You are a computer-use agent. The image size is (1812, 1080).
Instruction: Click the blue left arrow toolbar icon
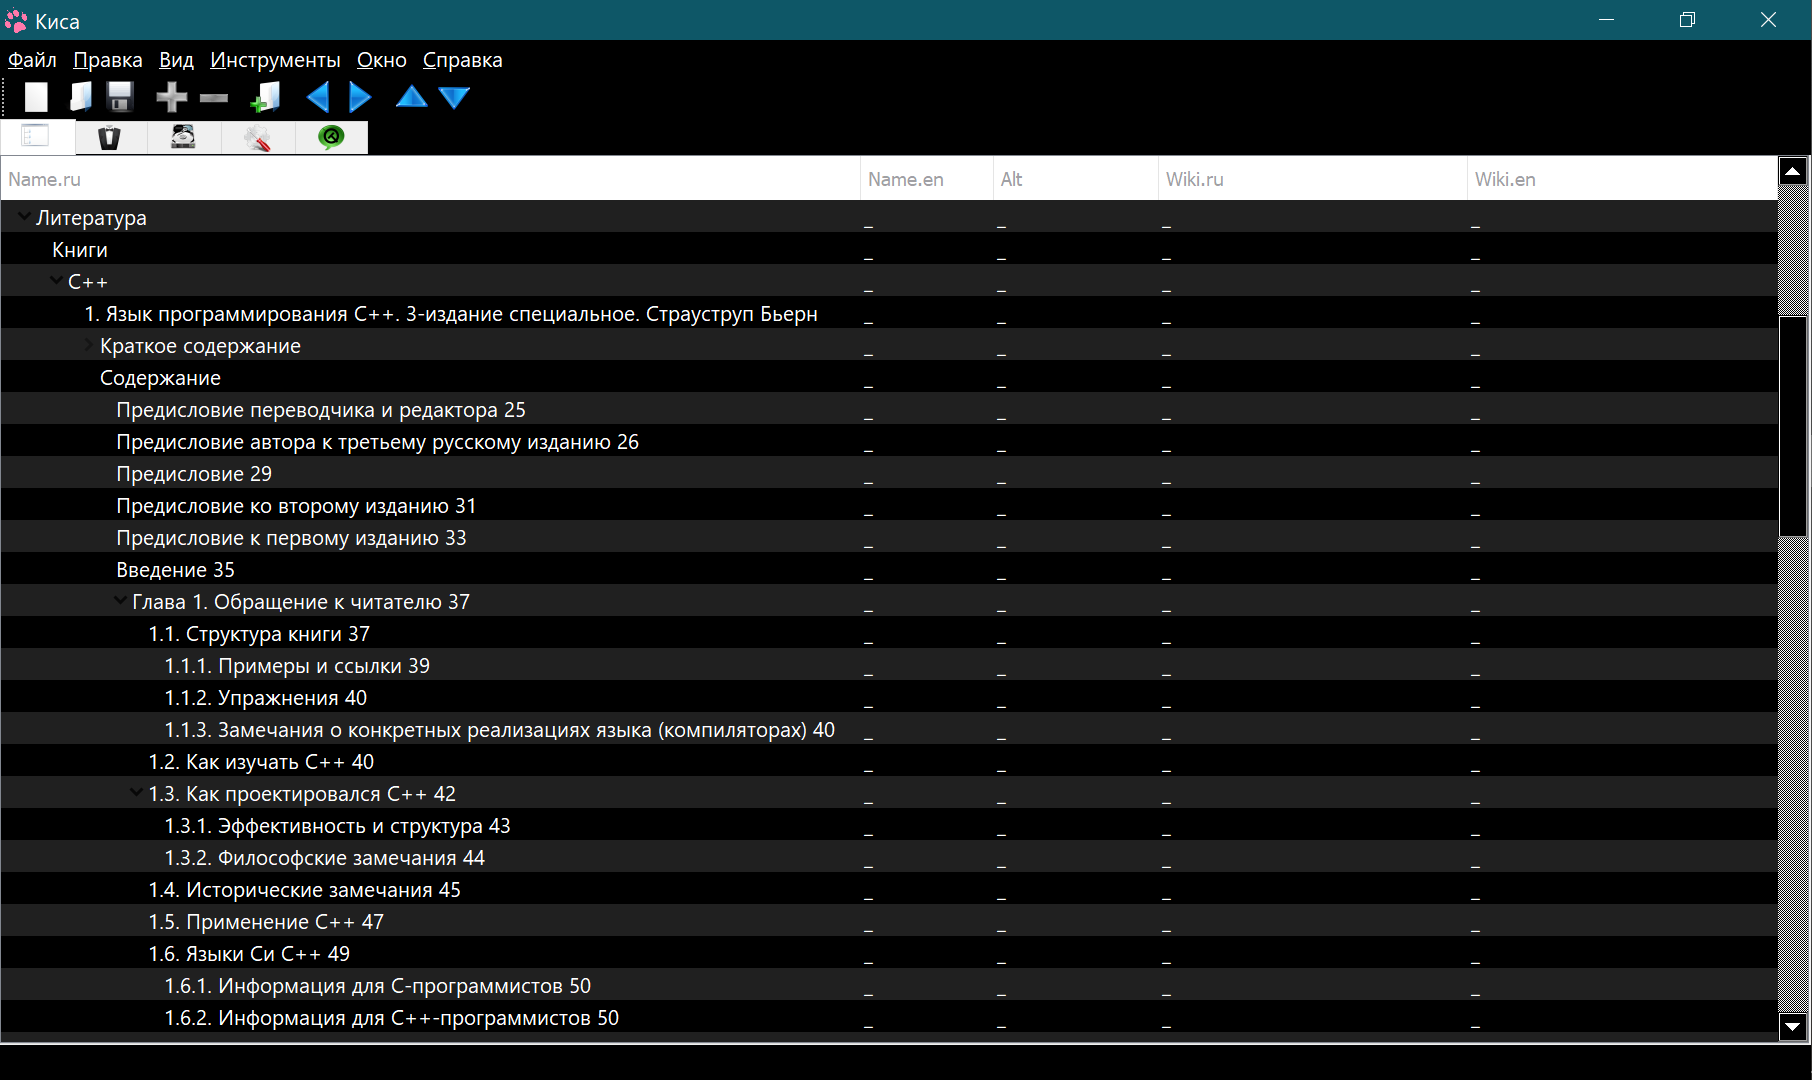click(318, 97)
